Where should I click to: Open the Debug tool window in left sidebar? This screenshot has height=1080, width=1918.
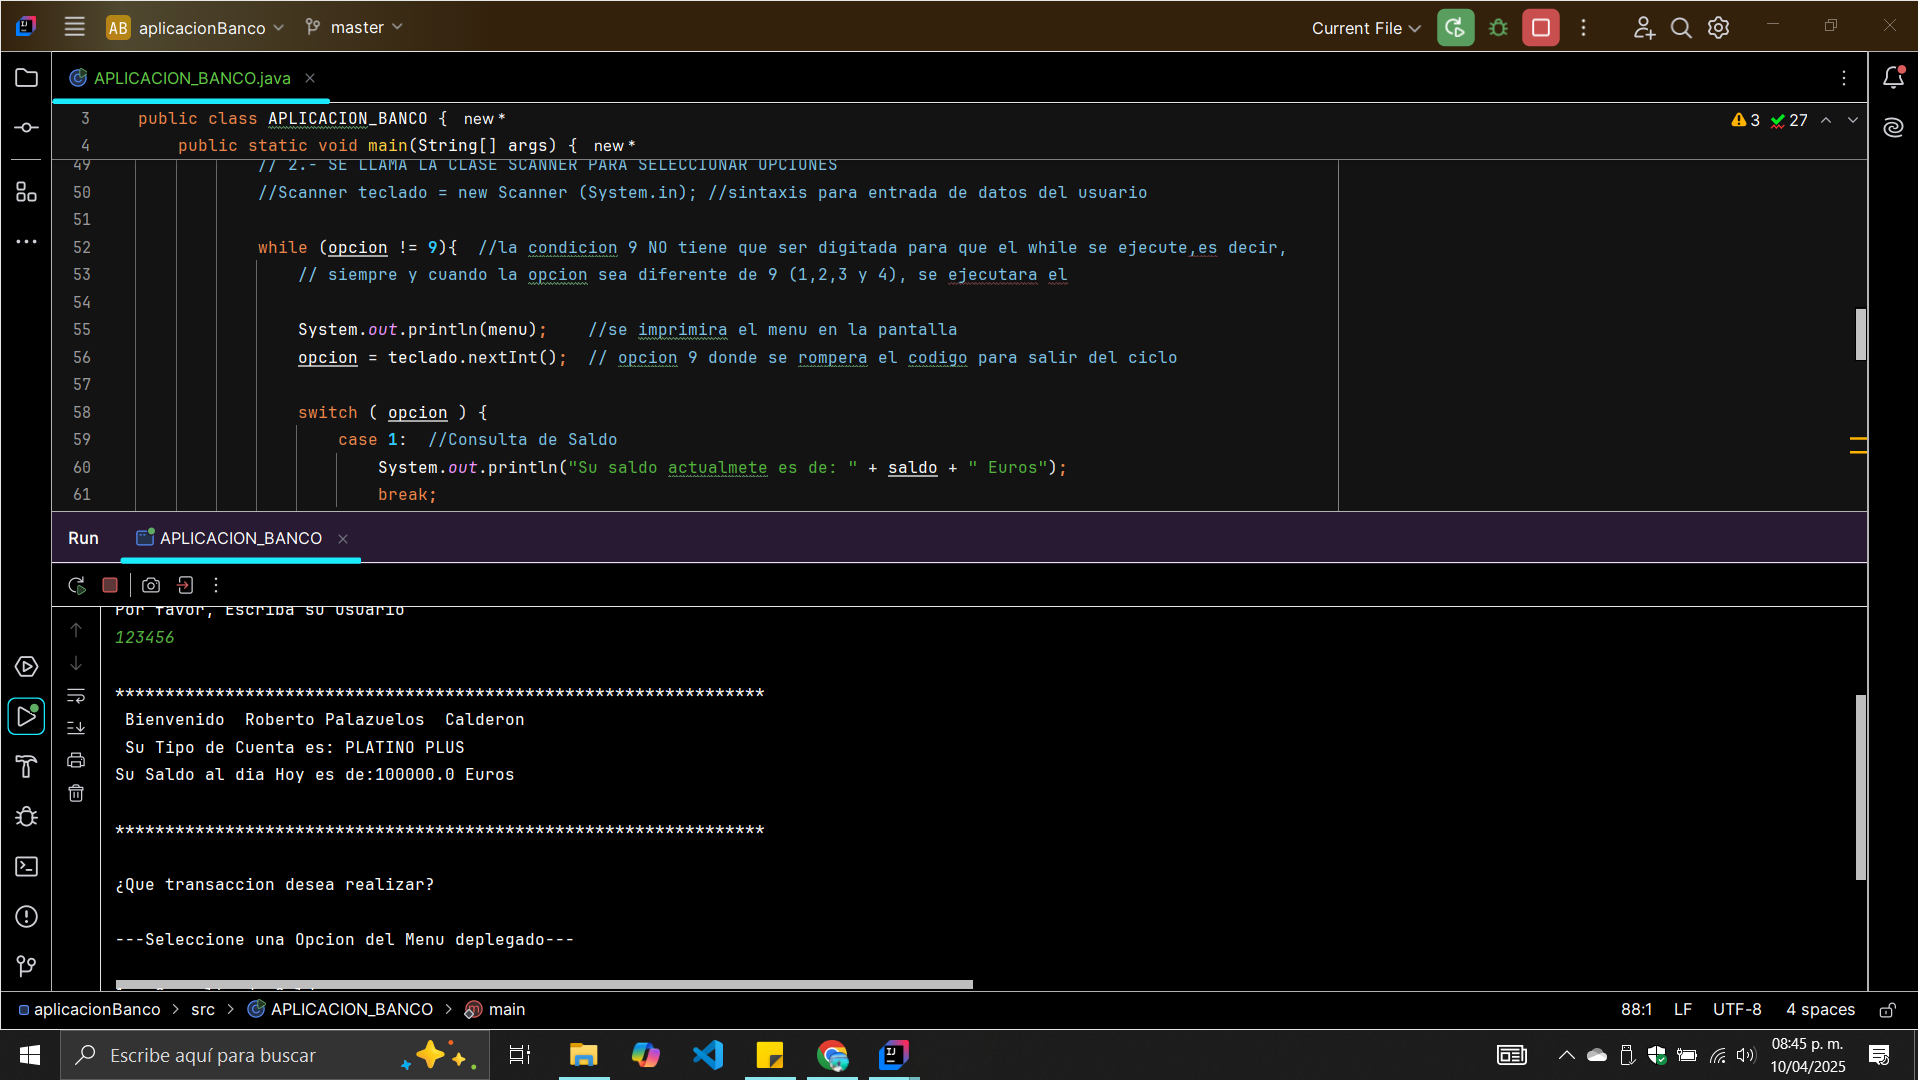(27, 817)
